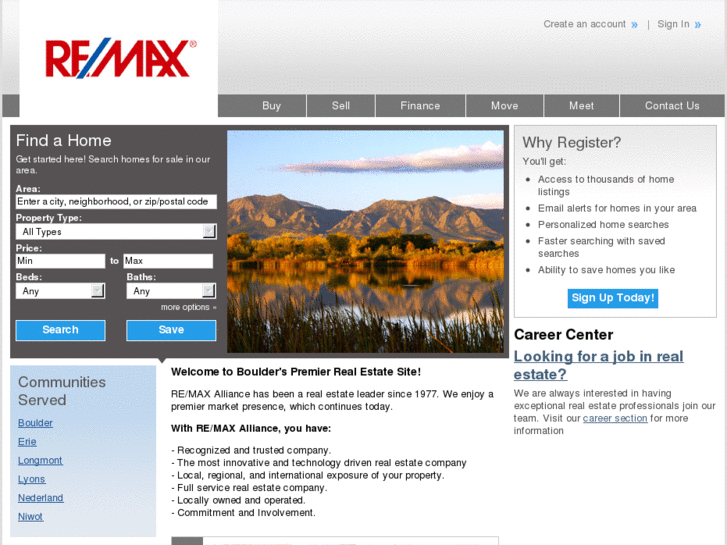This screenshot has width=727, height=545.
Task: Open the Move menu
Action: [x=504, y=106]
